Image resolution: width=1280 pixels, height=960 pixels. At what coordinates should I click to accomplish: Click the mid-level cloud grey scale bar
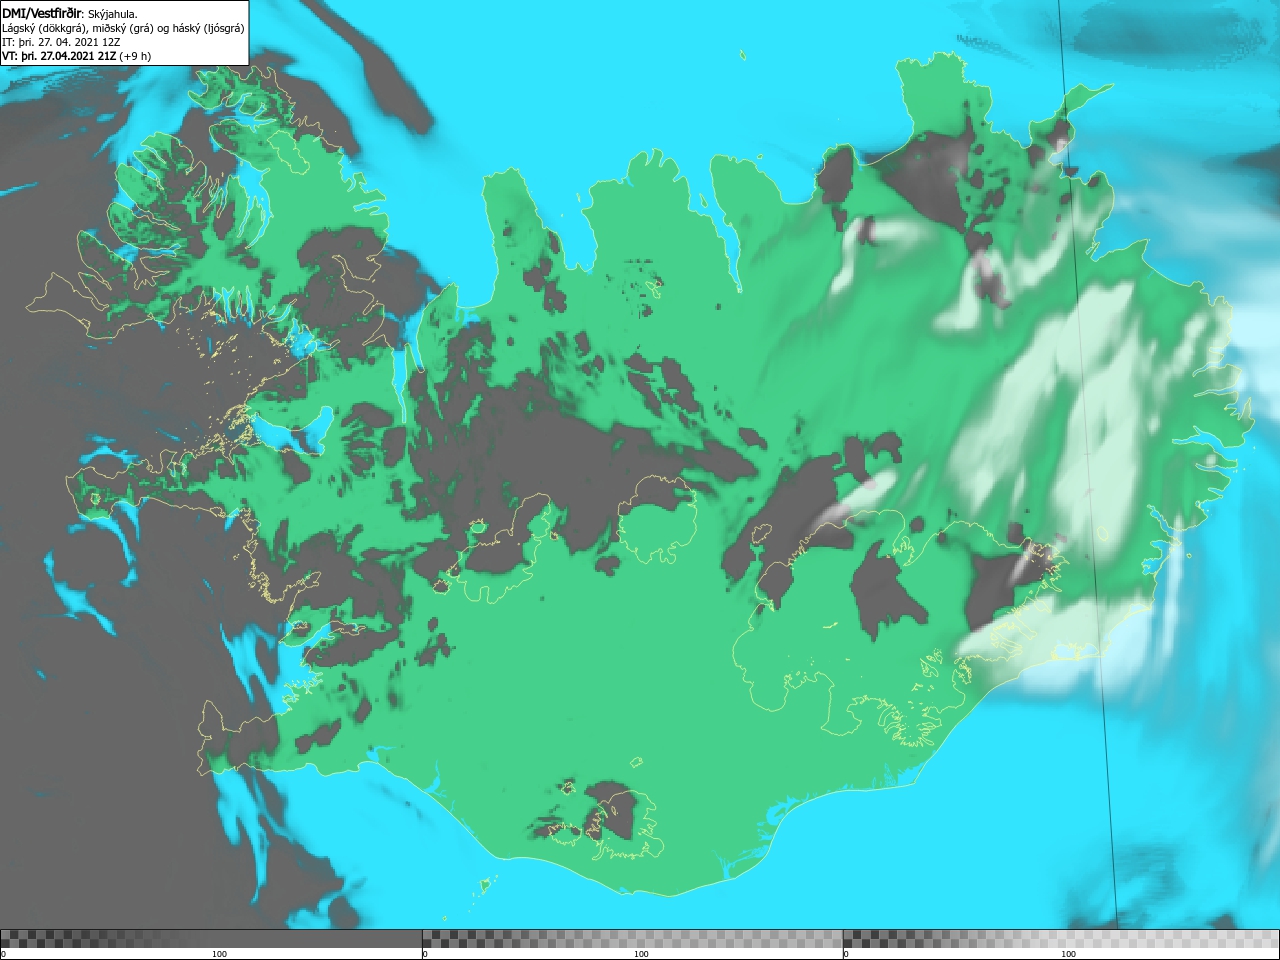632,939
